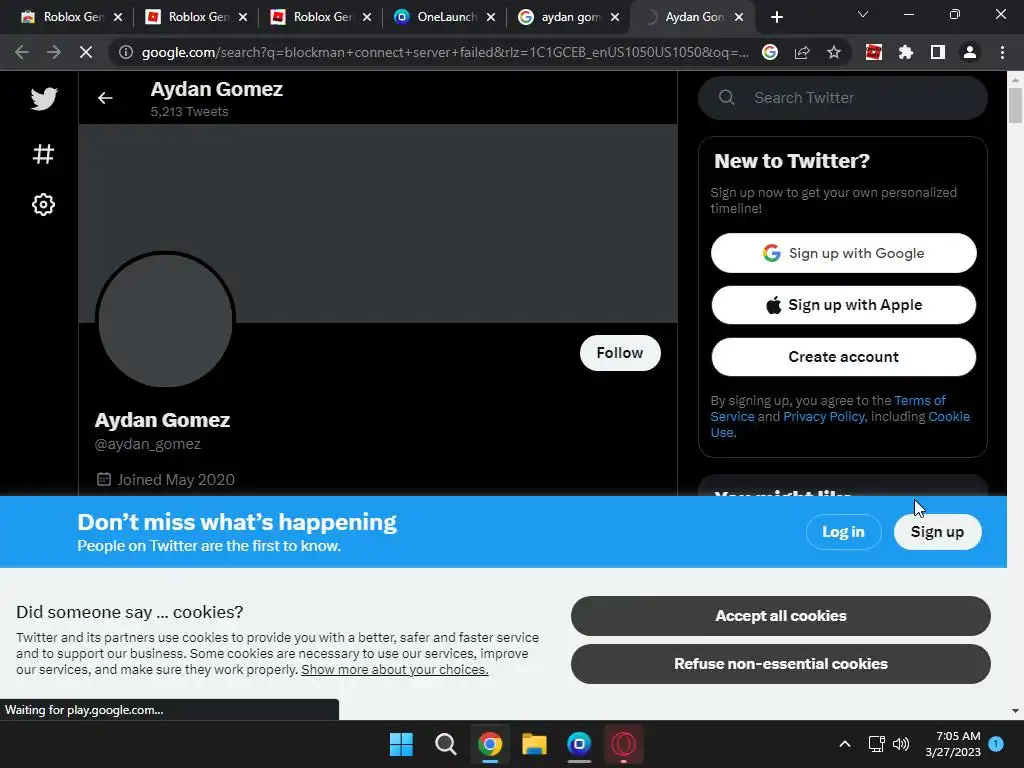Click the Joined May 2020 text
1024x768 pixels.
(176, 479)
